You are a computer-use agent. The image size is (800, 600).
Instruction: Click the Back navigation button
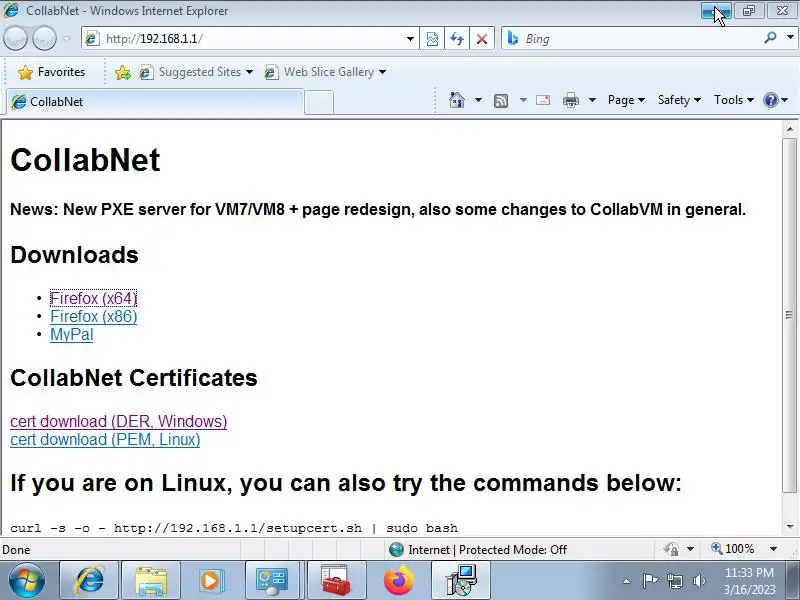(x=15, y=38)
